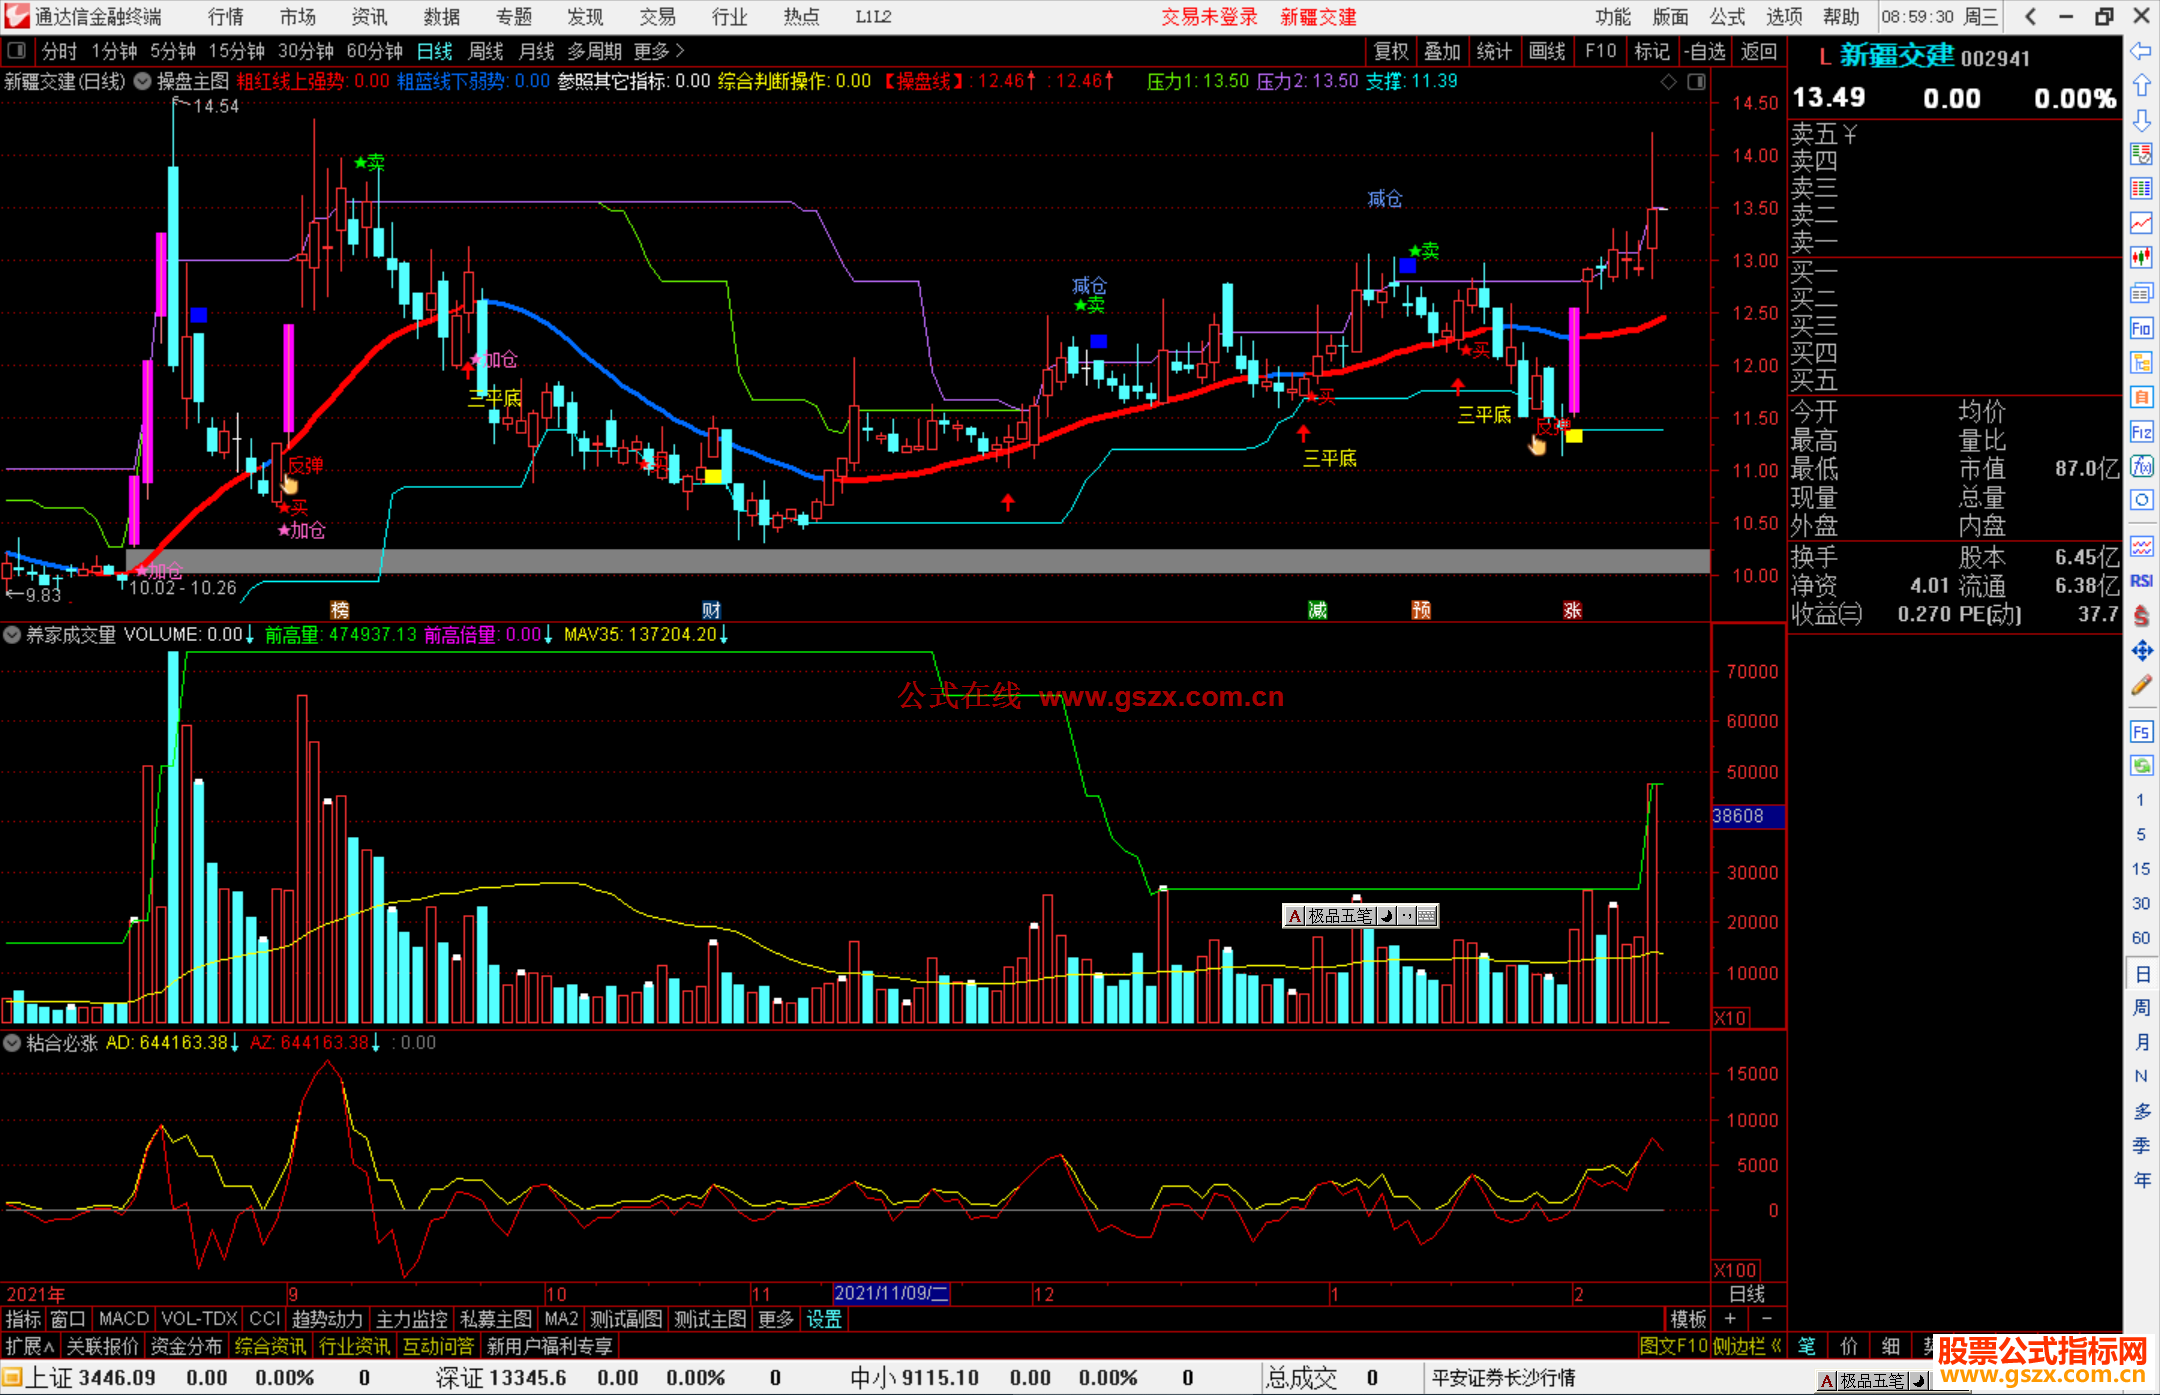Open the 复权 adjustment menu
Image resolution: width=2160 pixels, height=1395 pixels.
tap(1391, 51)
